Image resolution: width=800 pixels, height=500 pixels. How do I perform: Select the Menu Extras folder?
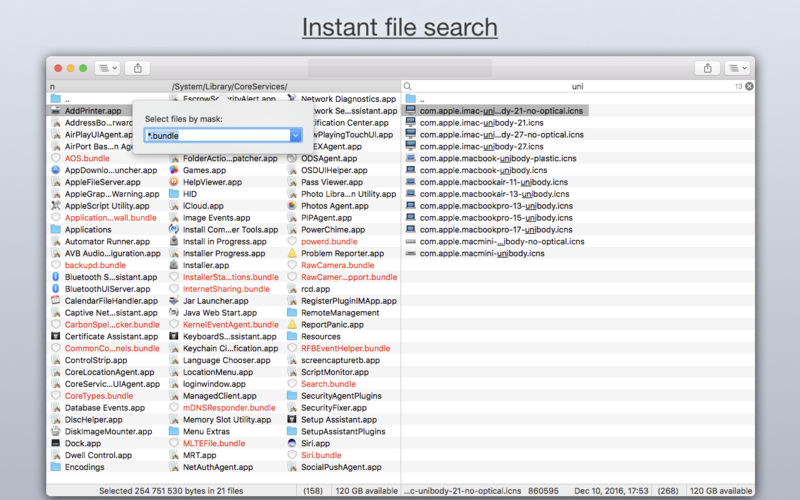[205, 431]
